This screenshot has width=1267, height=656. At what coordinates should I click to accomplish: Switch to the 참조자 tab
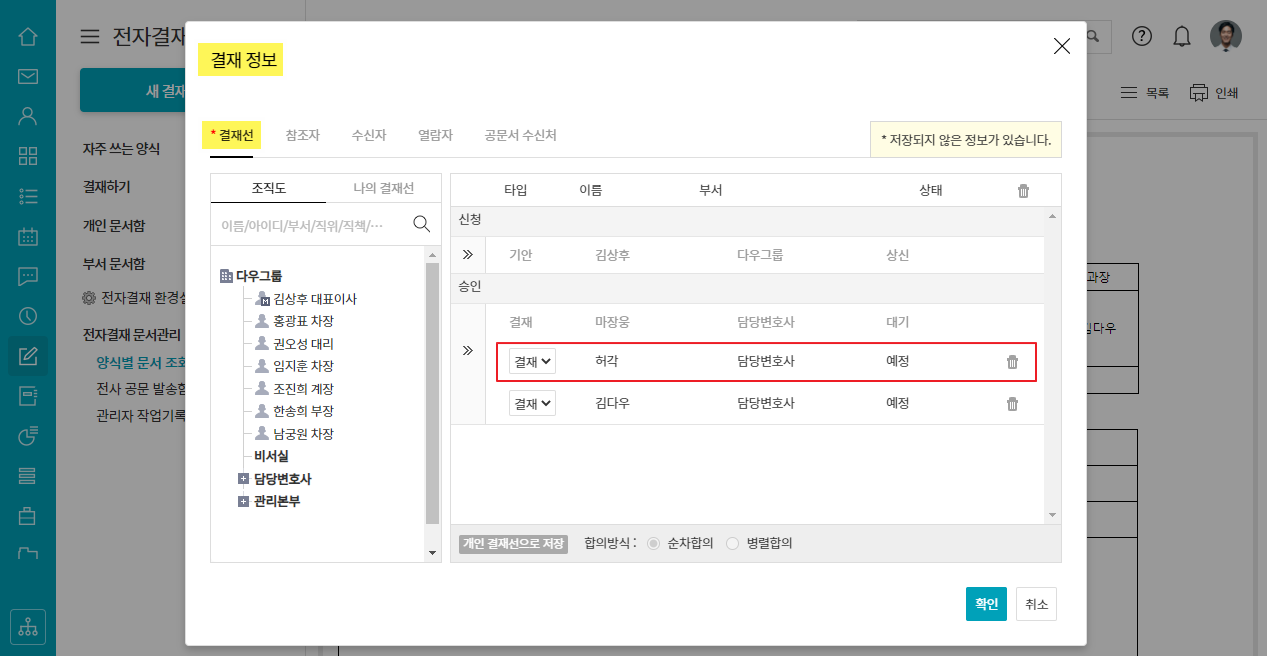(302, 135)
